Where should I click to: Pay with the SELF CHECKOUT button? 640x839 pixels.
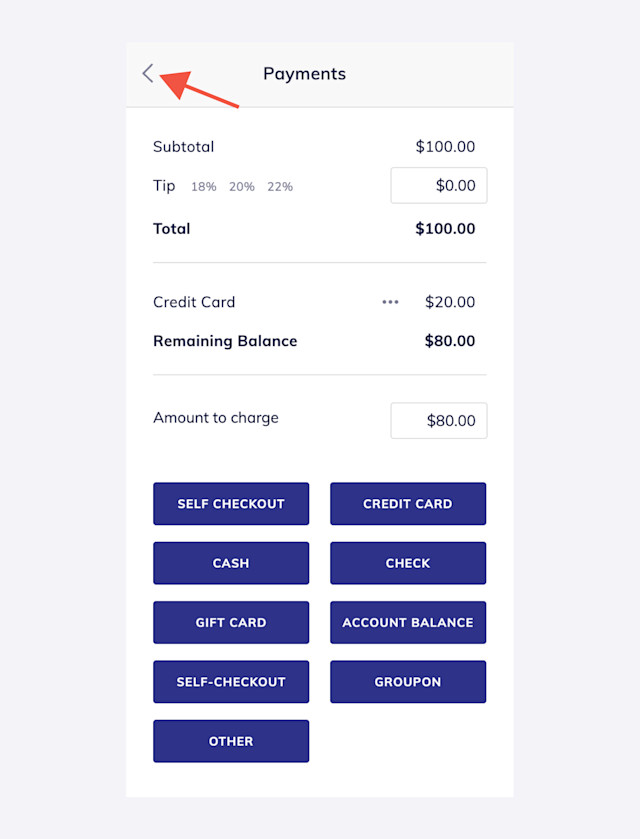231,504
